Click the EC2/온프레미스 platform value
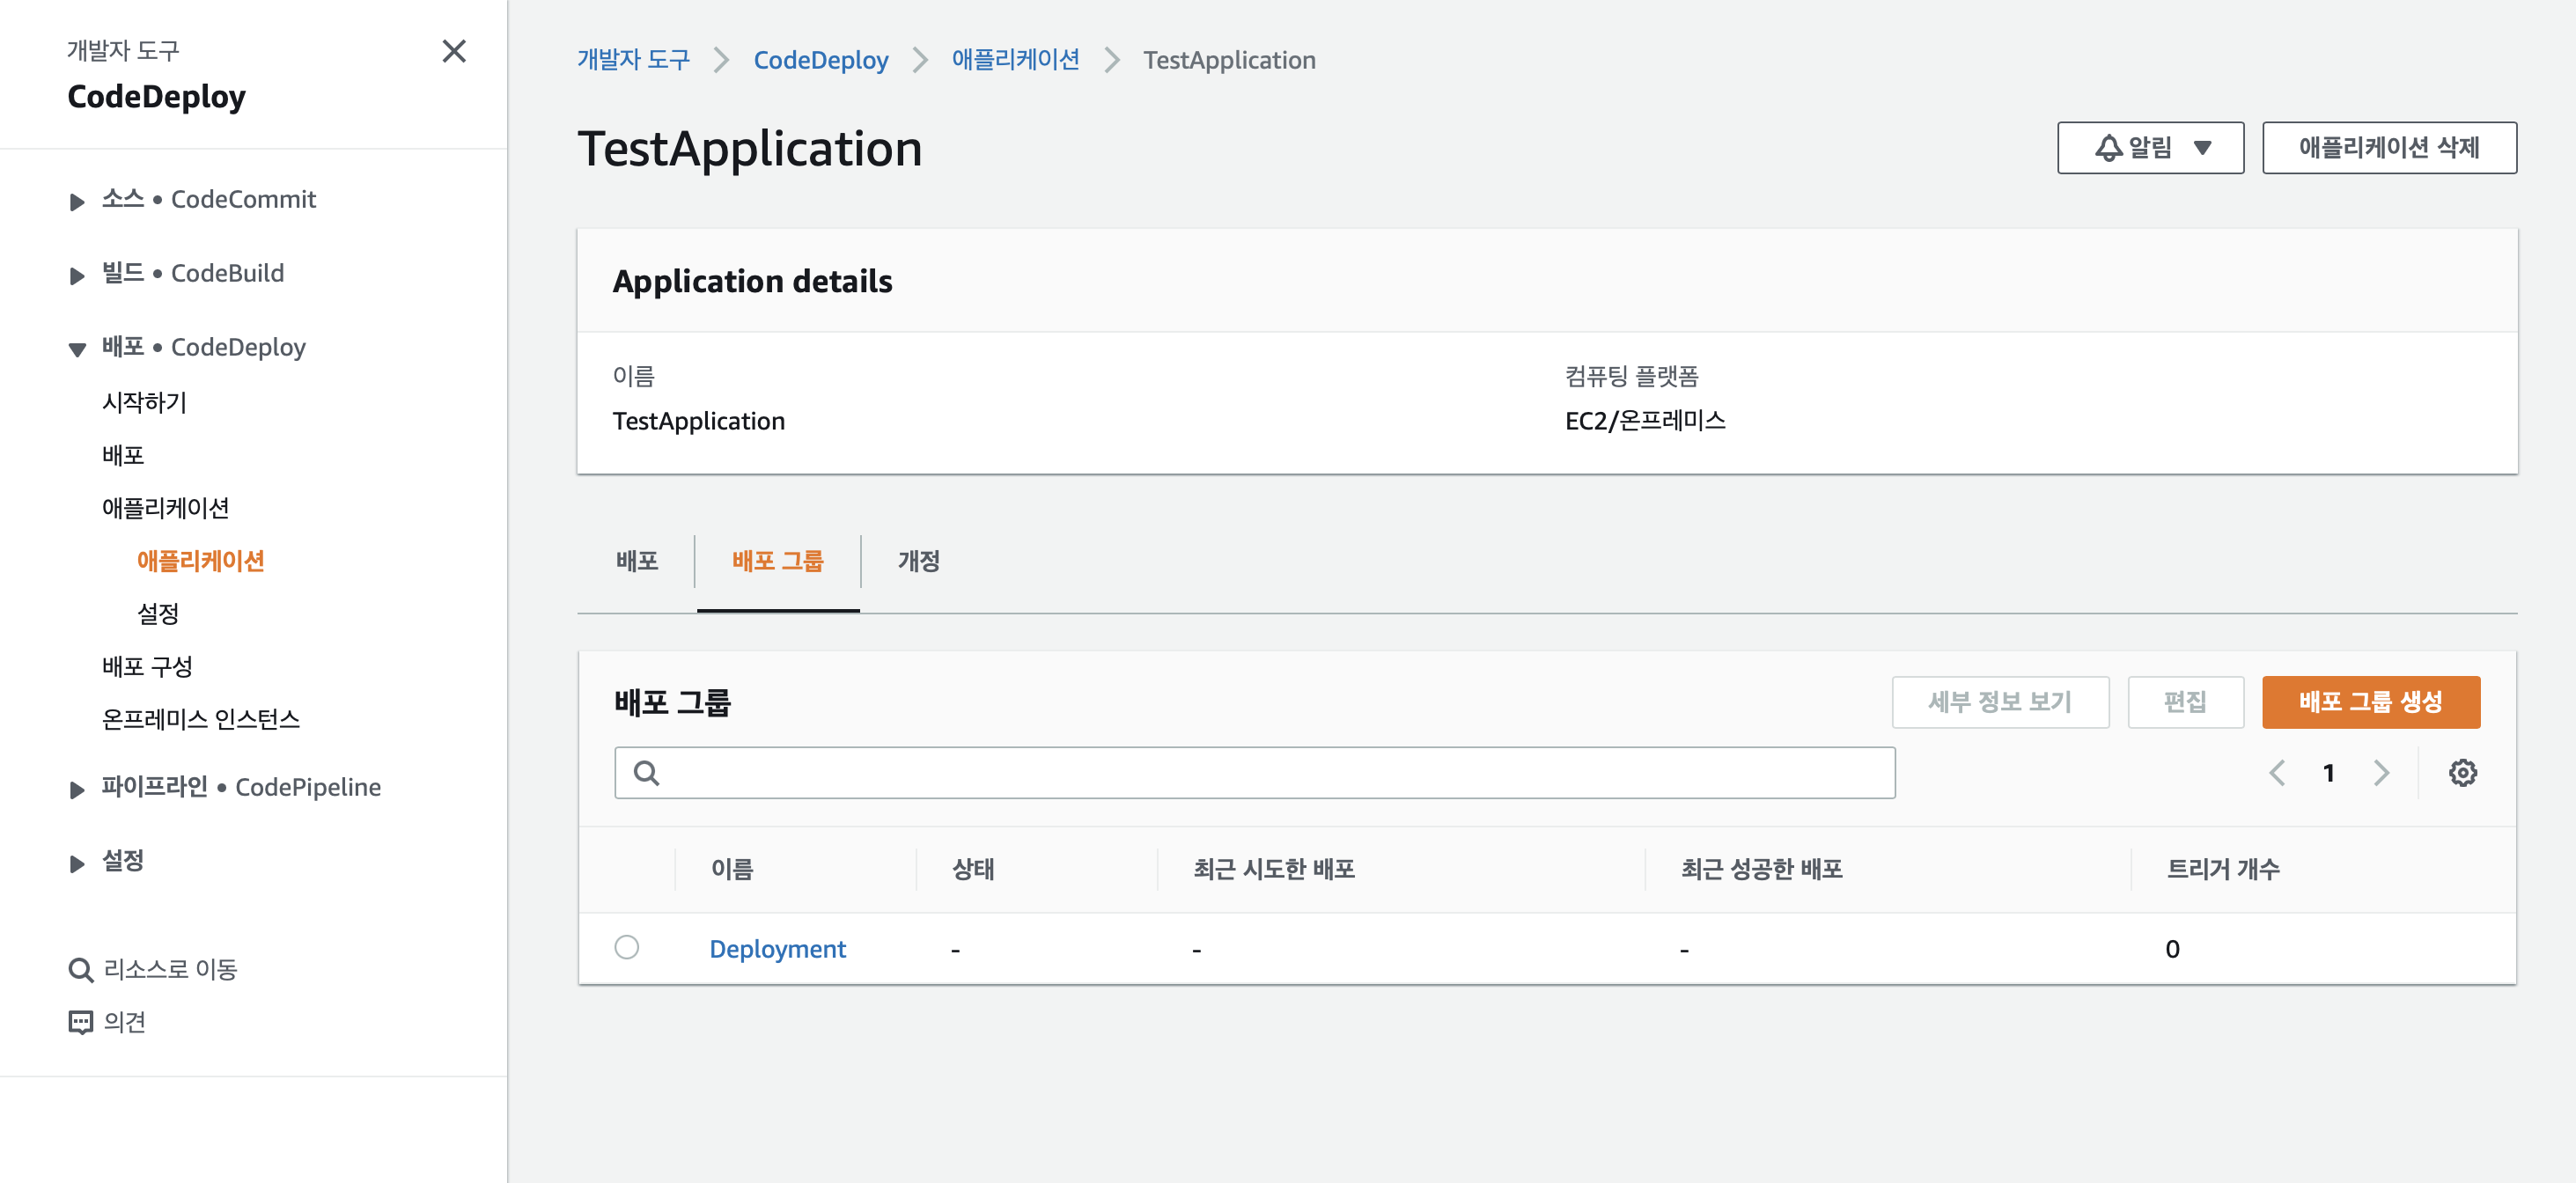2576x1183 pixels. [1645, 421]
